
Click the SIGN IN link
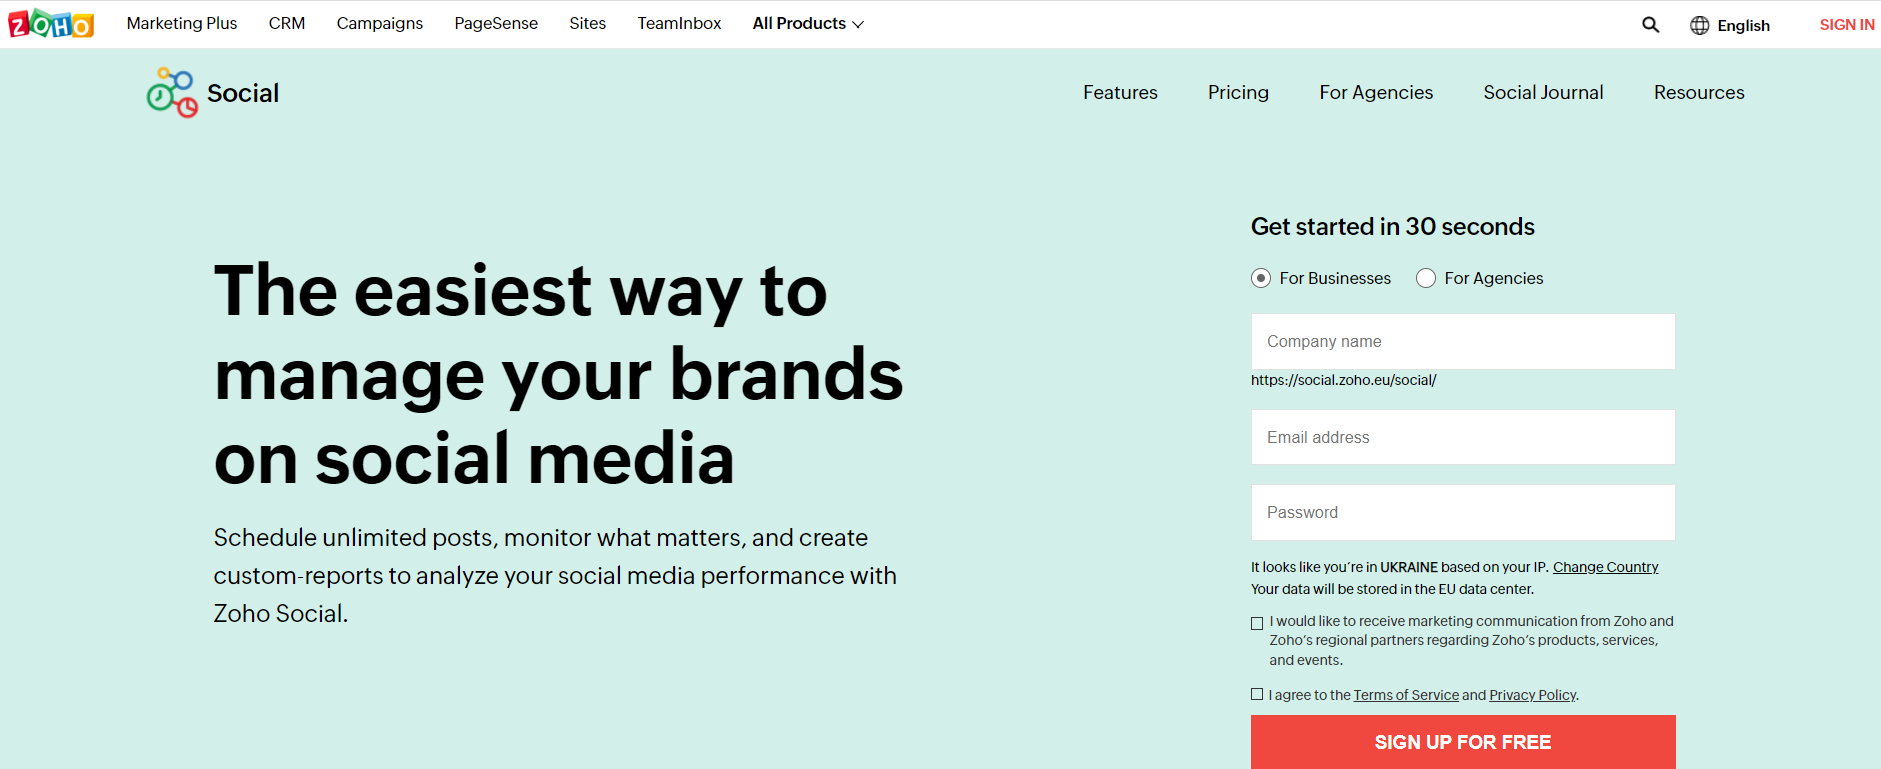point(1847,25)
